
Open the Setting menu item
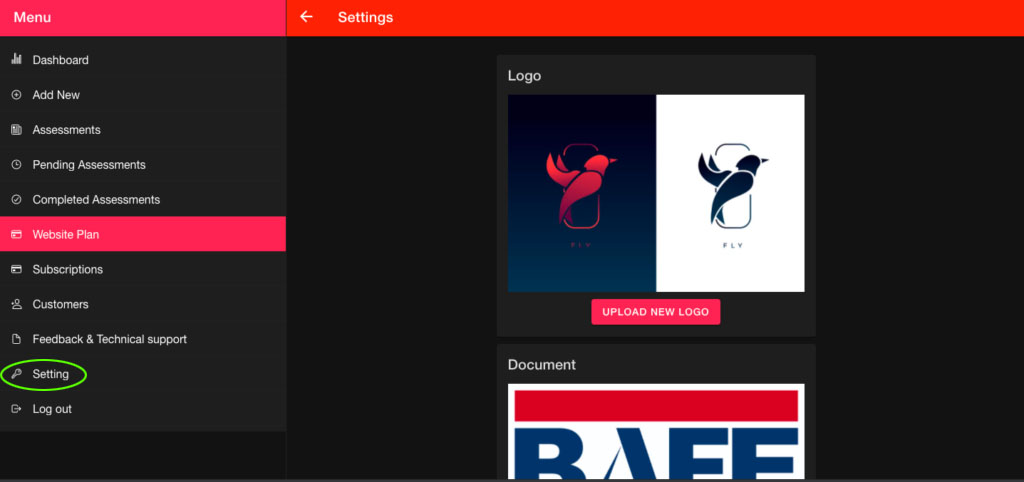(143, 374)
